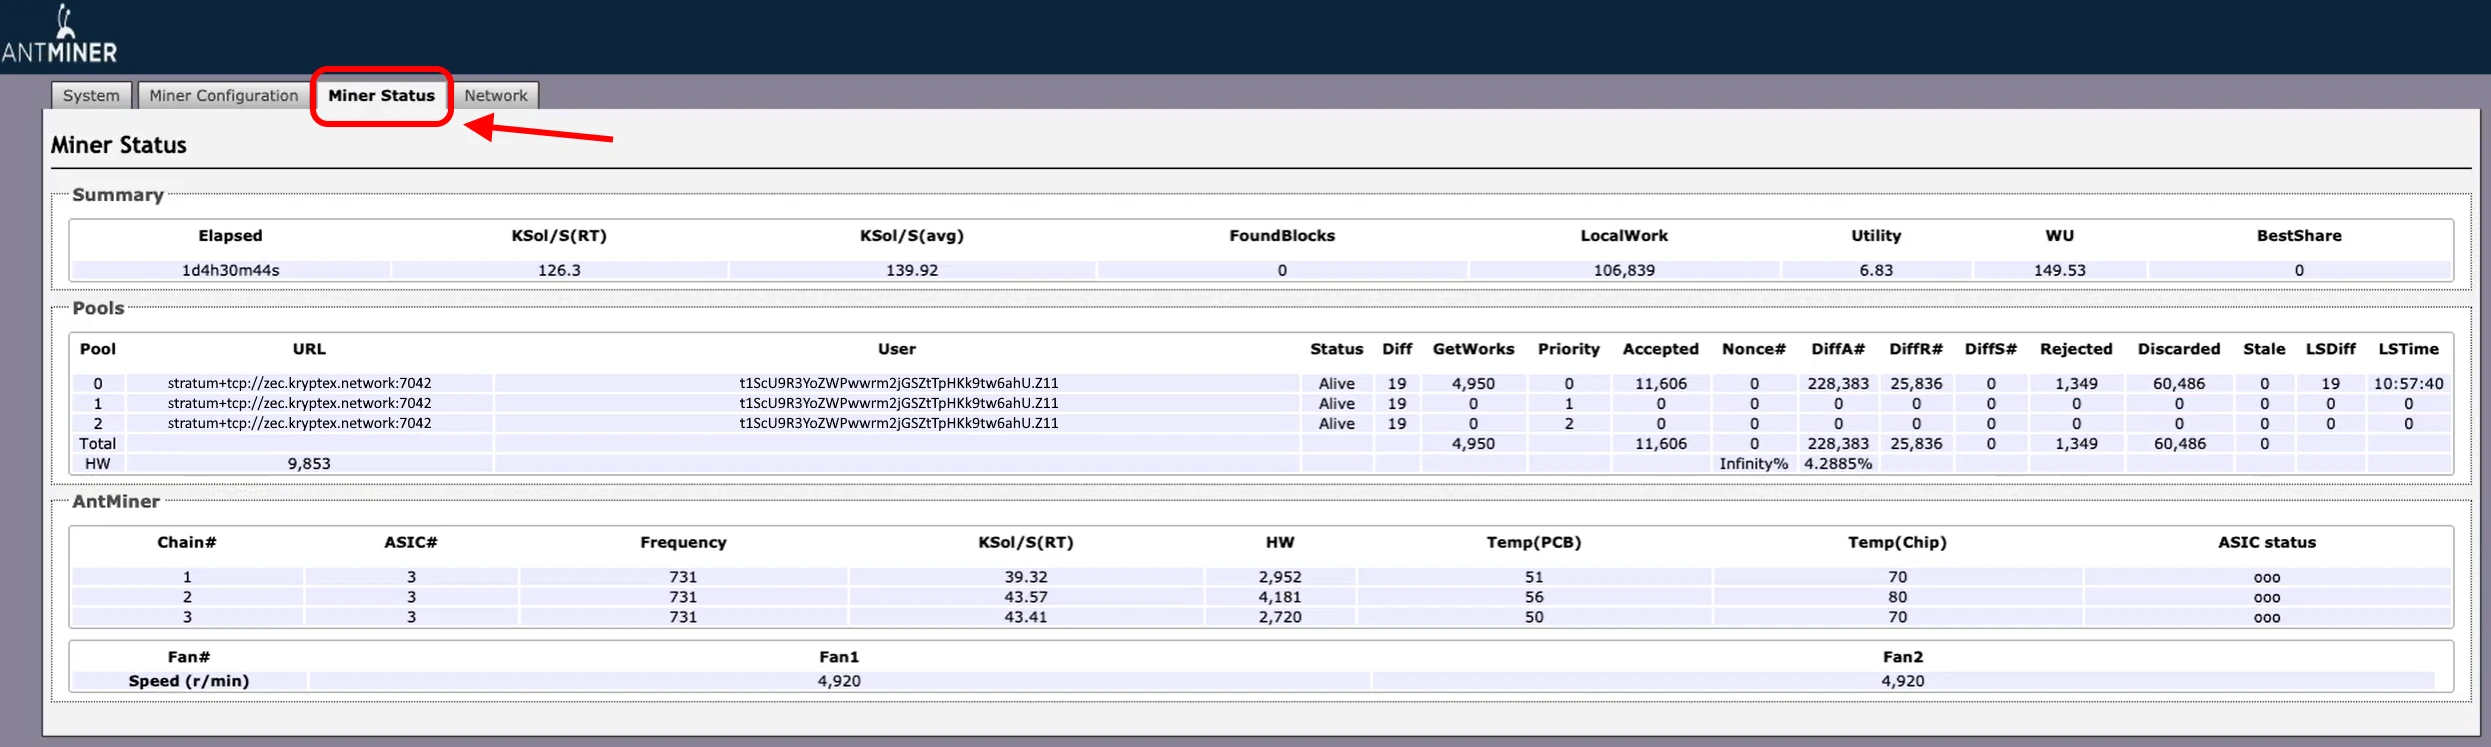Select the pool 0 stratum URL

coord(299,383)
